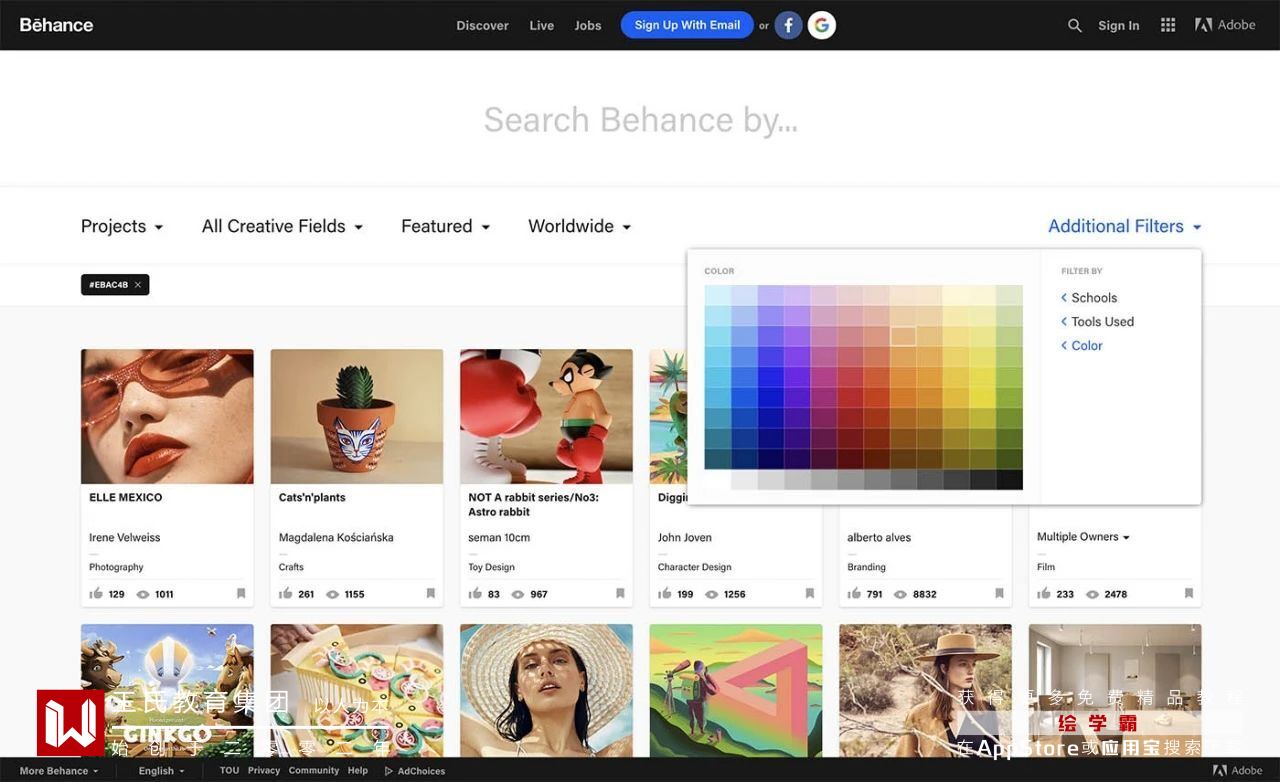The image size is (1280, 782).
Task: Collapse the Additional Filters menu
Action: click(1124, 227)
